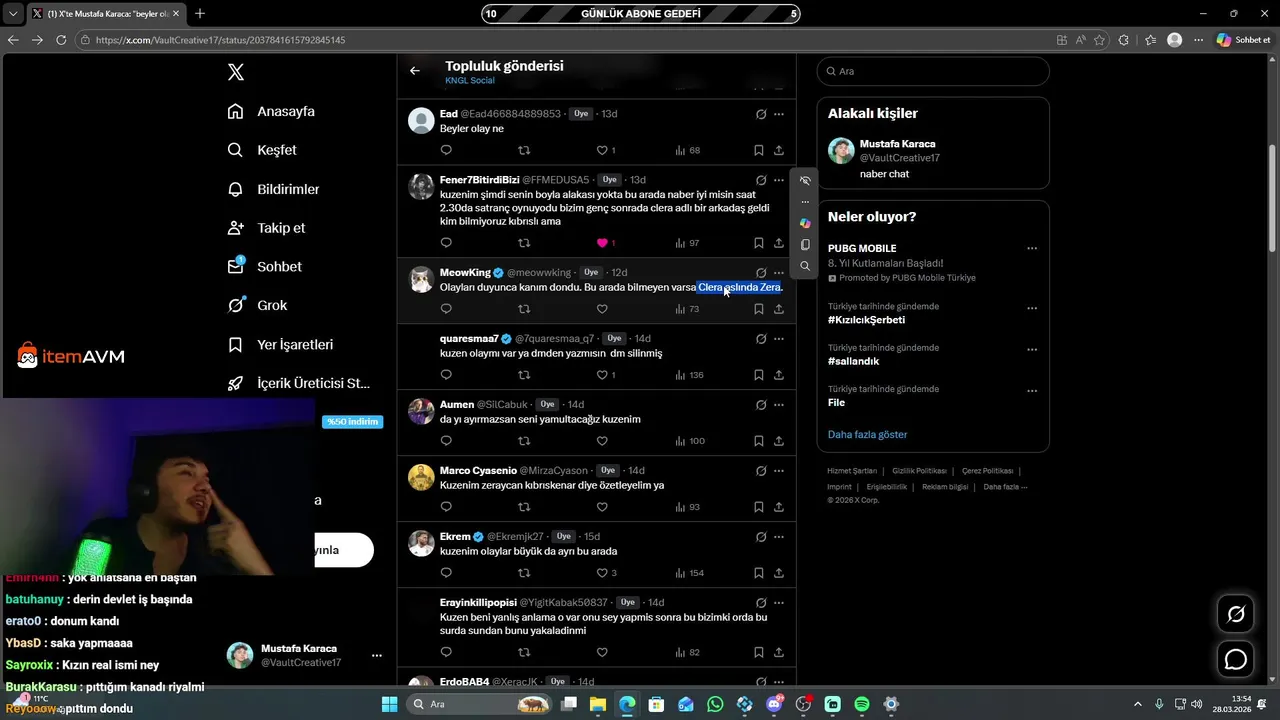Open the floating Grok button at bottom right
Image resolution: width=1280 pixels, height=720 pixels.
(x=1236, y=614)
